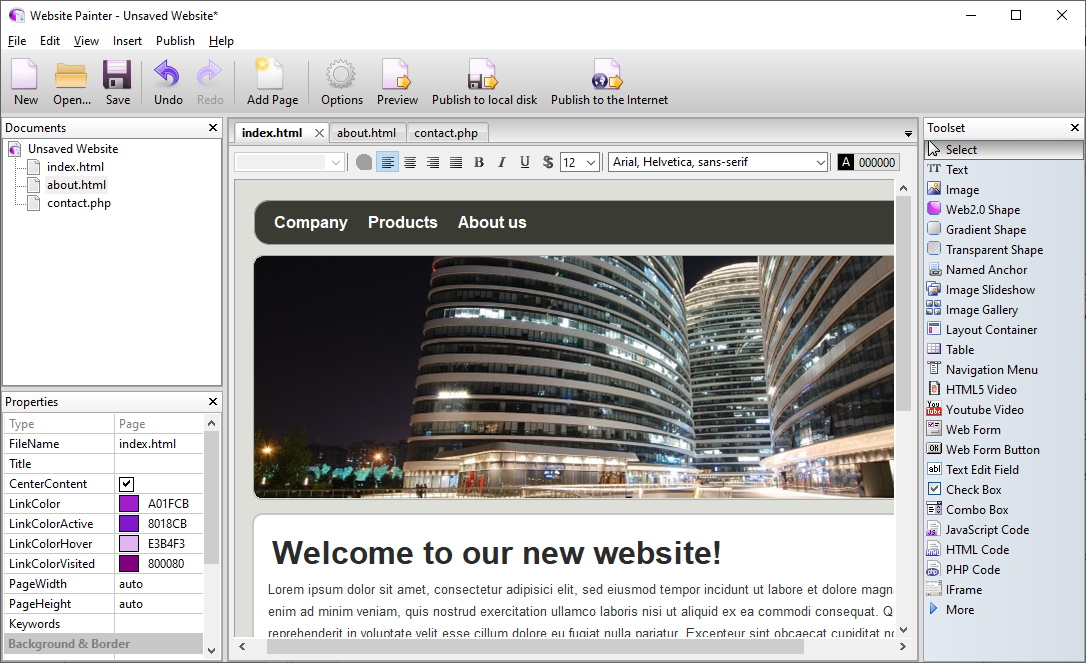Align text center
The image size is (1086, 663).
click(410, 163)
